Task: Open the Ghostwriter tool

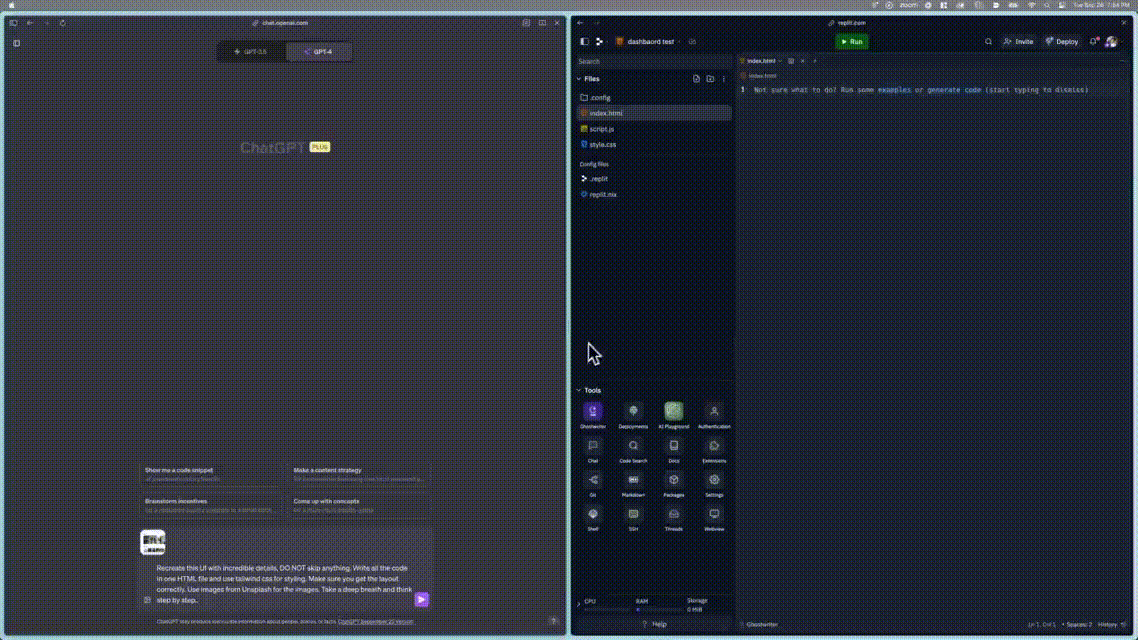Action: click(x=593, y=411)
